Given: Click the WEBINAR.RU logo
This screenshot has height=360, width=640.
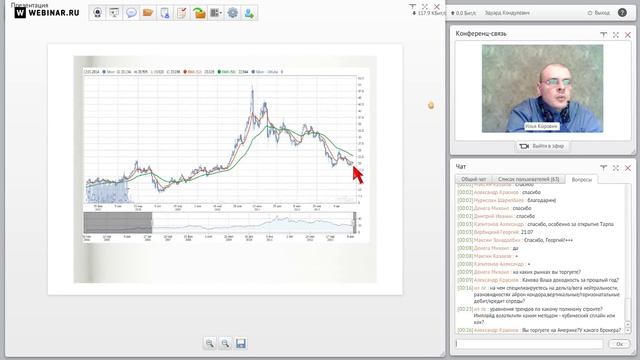Looking at the screenshot, I should click(47, 13).
